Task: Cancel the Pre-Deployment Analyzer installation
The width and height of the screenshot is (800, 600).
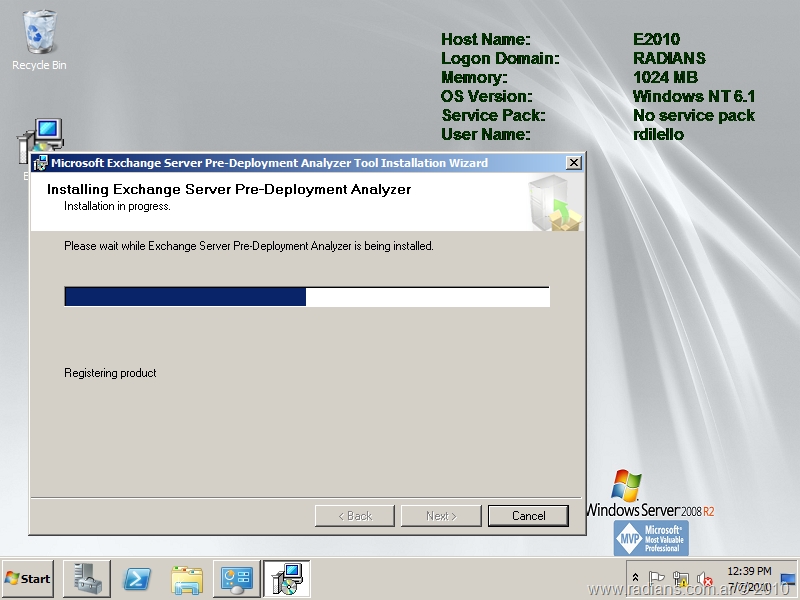Action: coord(528,516)
